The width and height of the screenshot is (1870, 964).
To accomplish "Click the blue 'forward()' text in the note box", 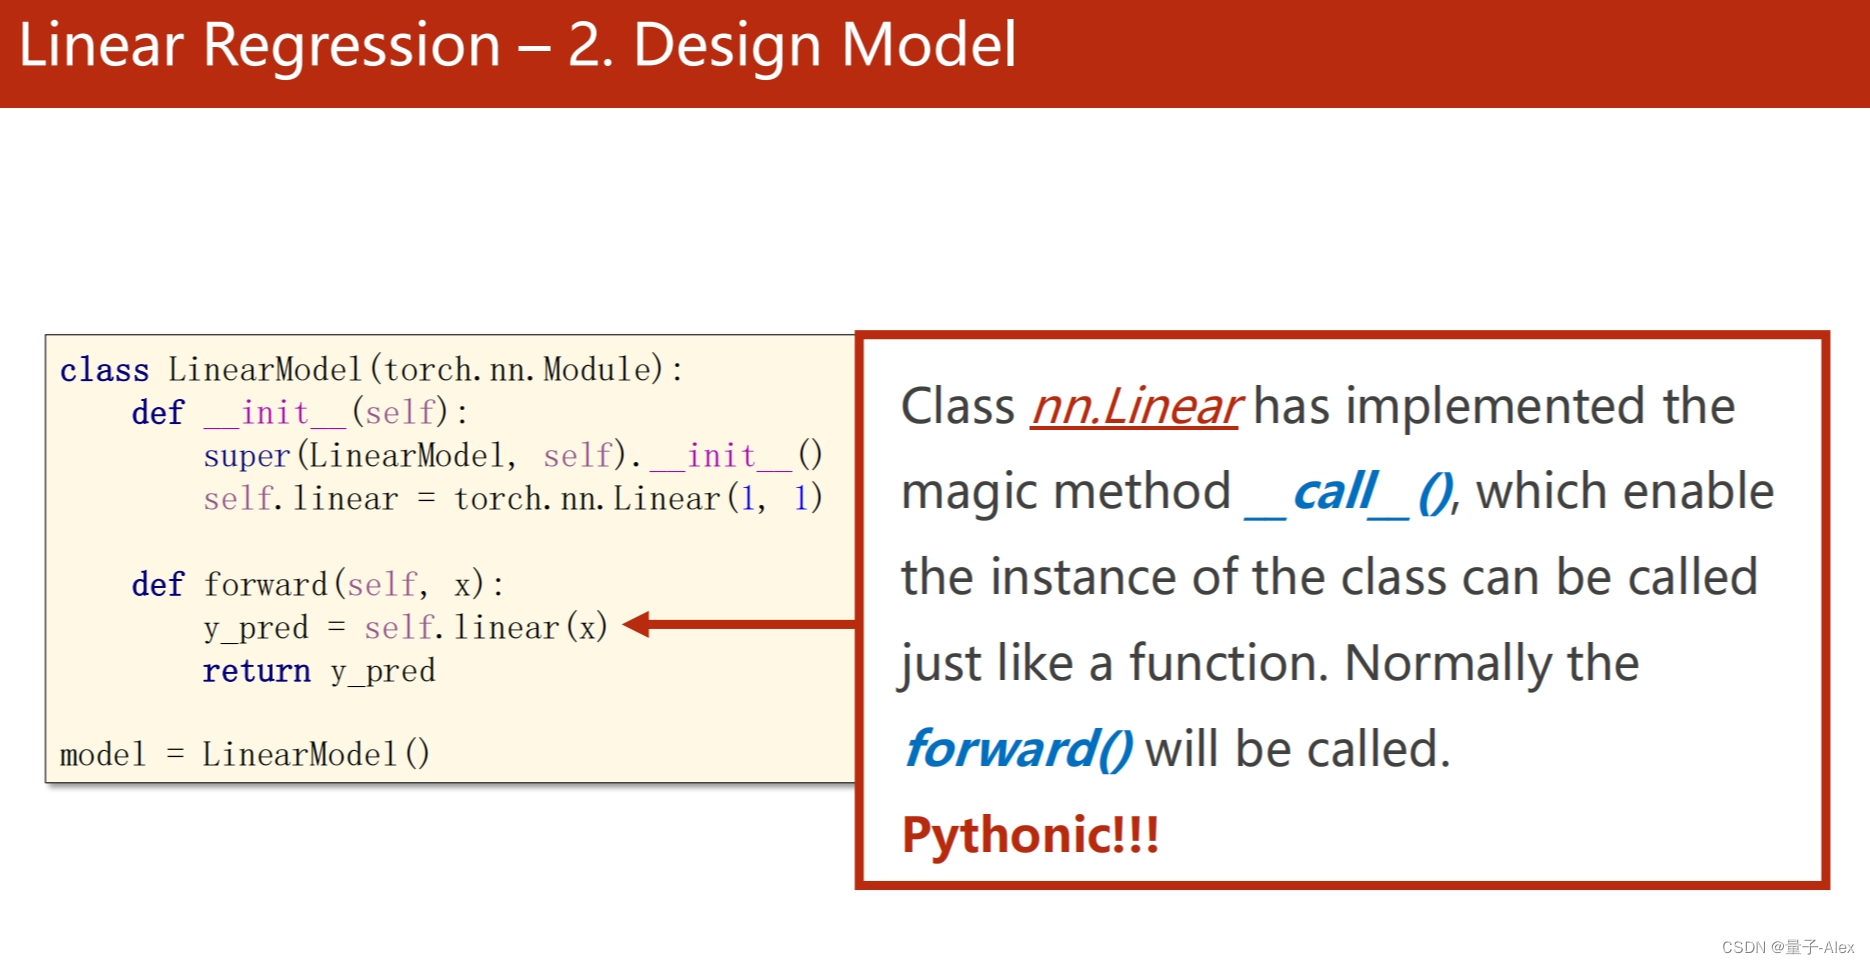I will pyautogui.click(x=1018, y=749).
